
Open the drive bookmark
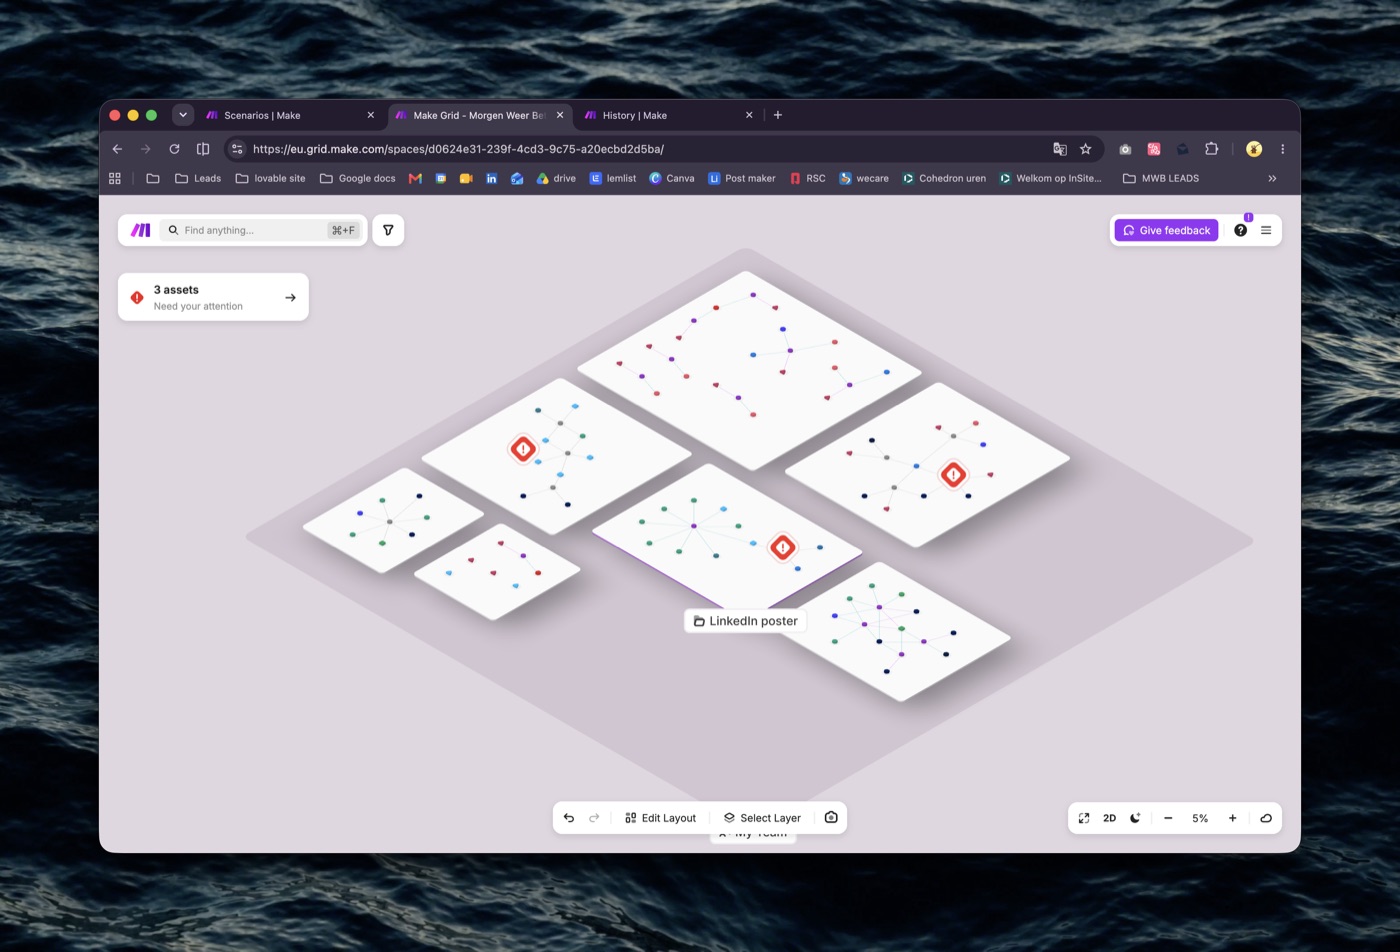[x=556, y=178]
